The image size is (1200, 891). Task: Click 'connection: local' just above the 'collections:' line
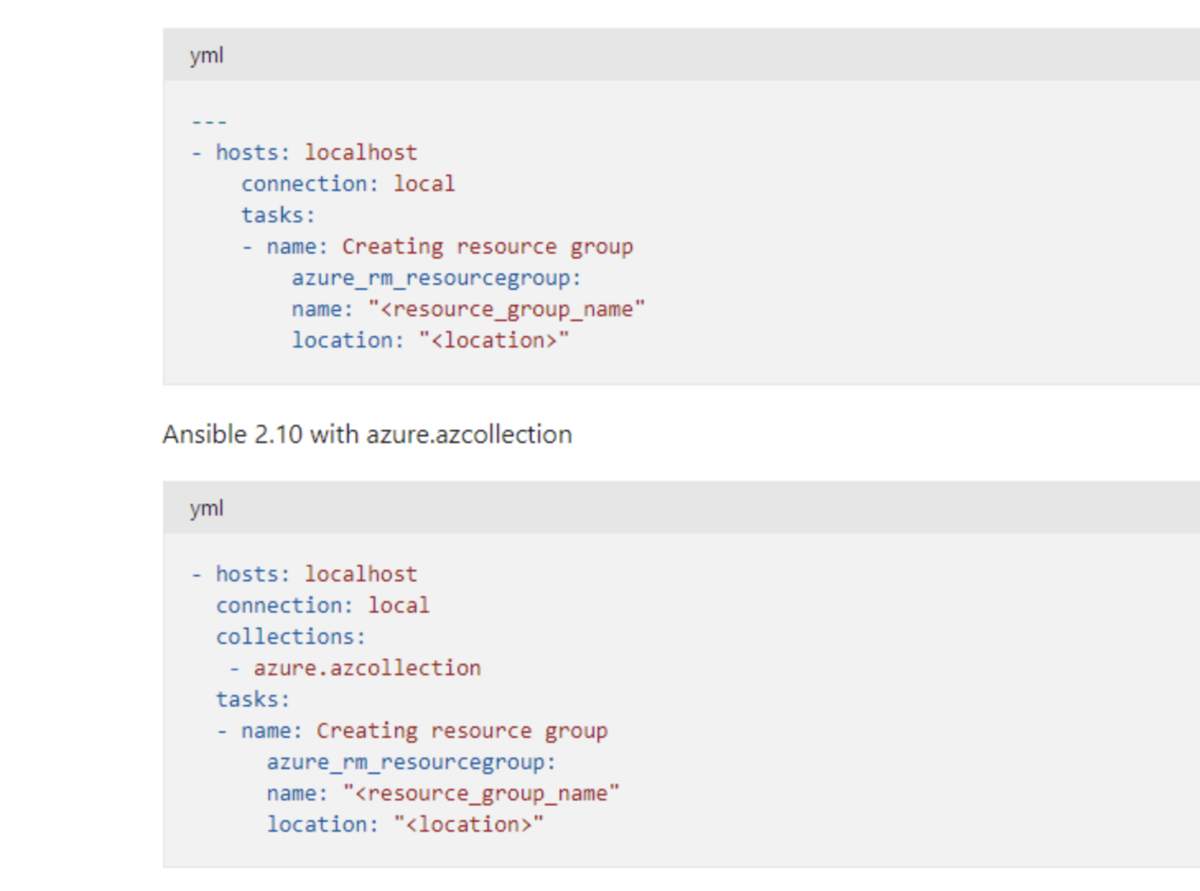[x=323, y=606]
